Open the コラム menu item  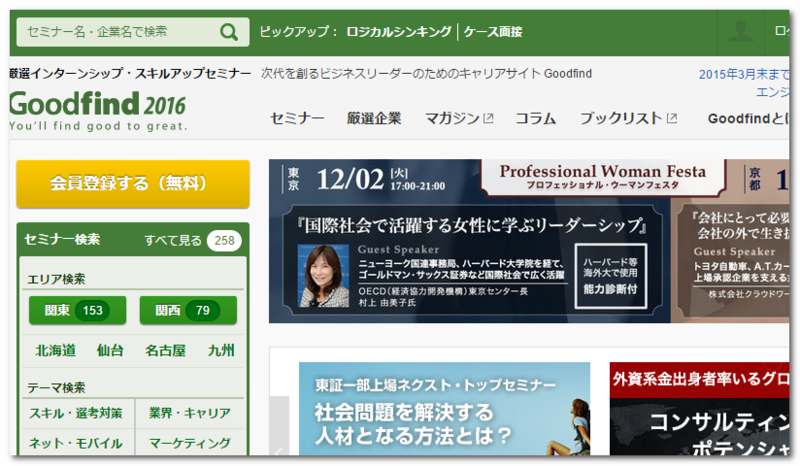pos(535,118)
